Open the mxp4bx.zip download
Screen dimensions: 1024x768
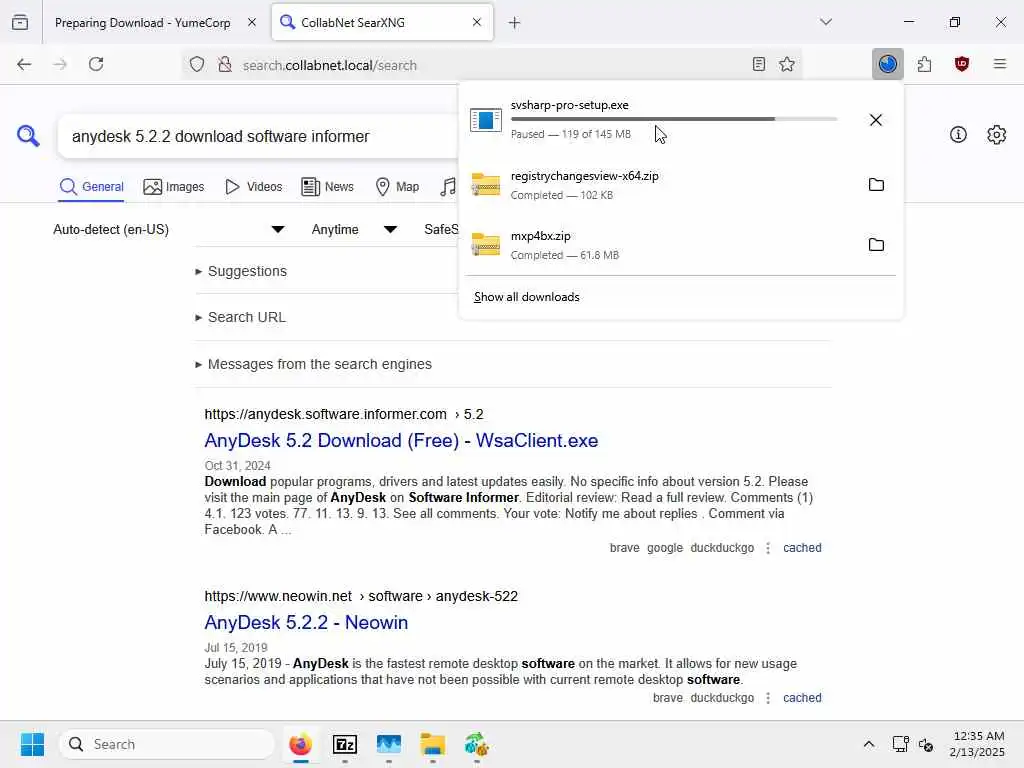click(660, 245)
